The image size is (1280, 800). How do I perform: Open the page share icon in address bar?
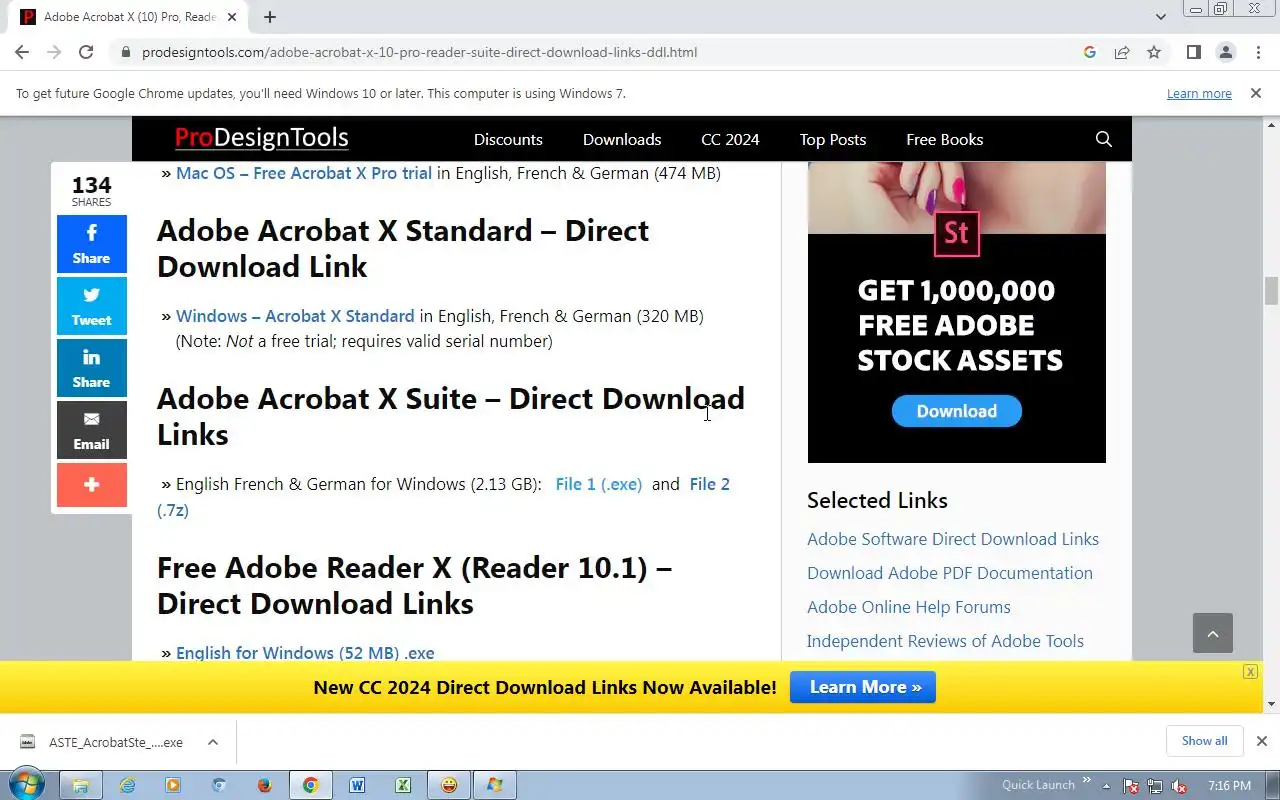(x=1122, y=52)
